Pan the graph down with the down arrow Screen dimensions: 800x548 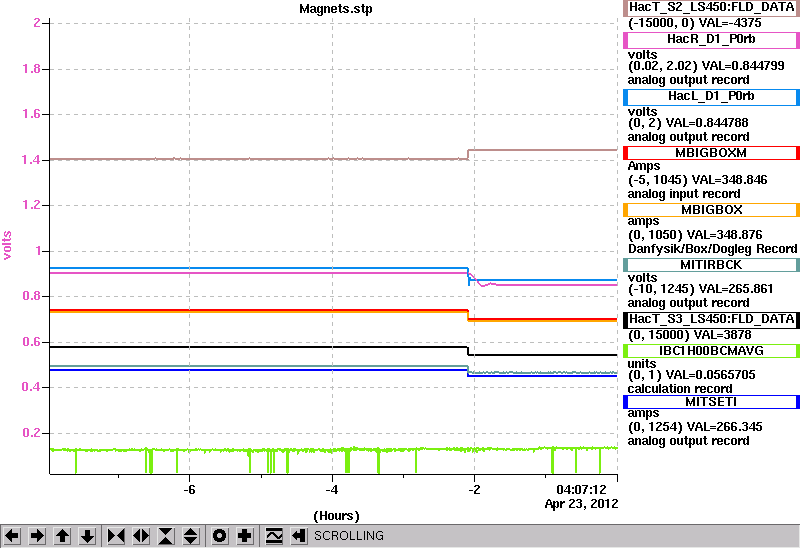point(87,536)
